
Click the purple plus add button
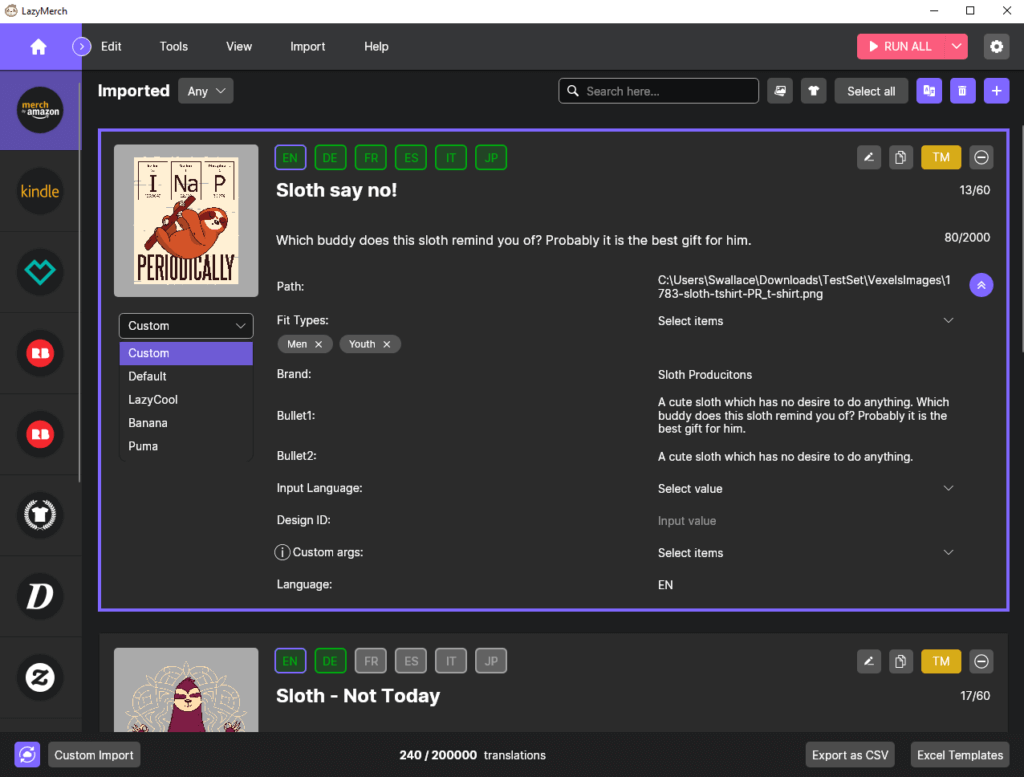click(x=996, y=91)
